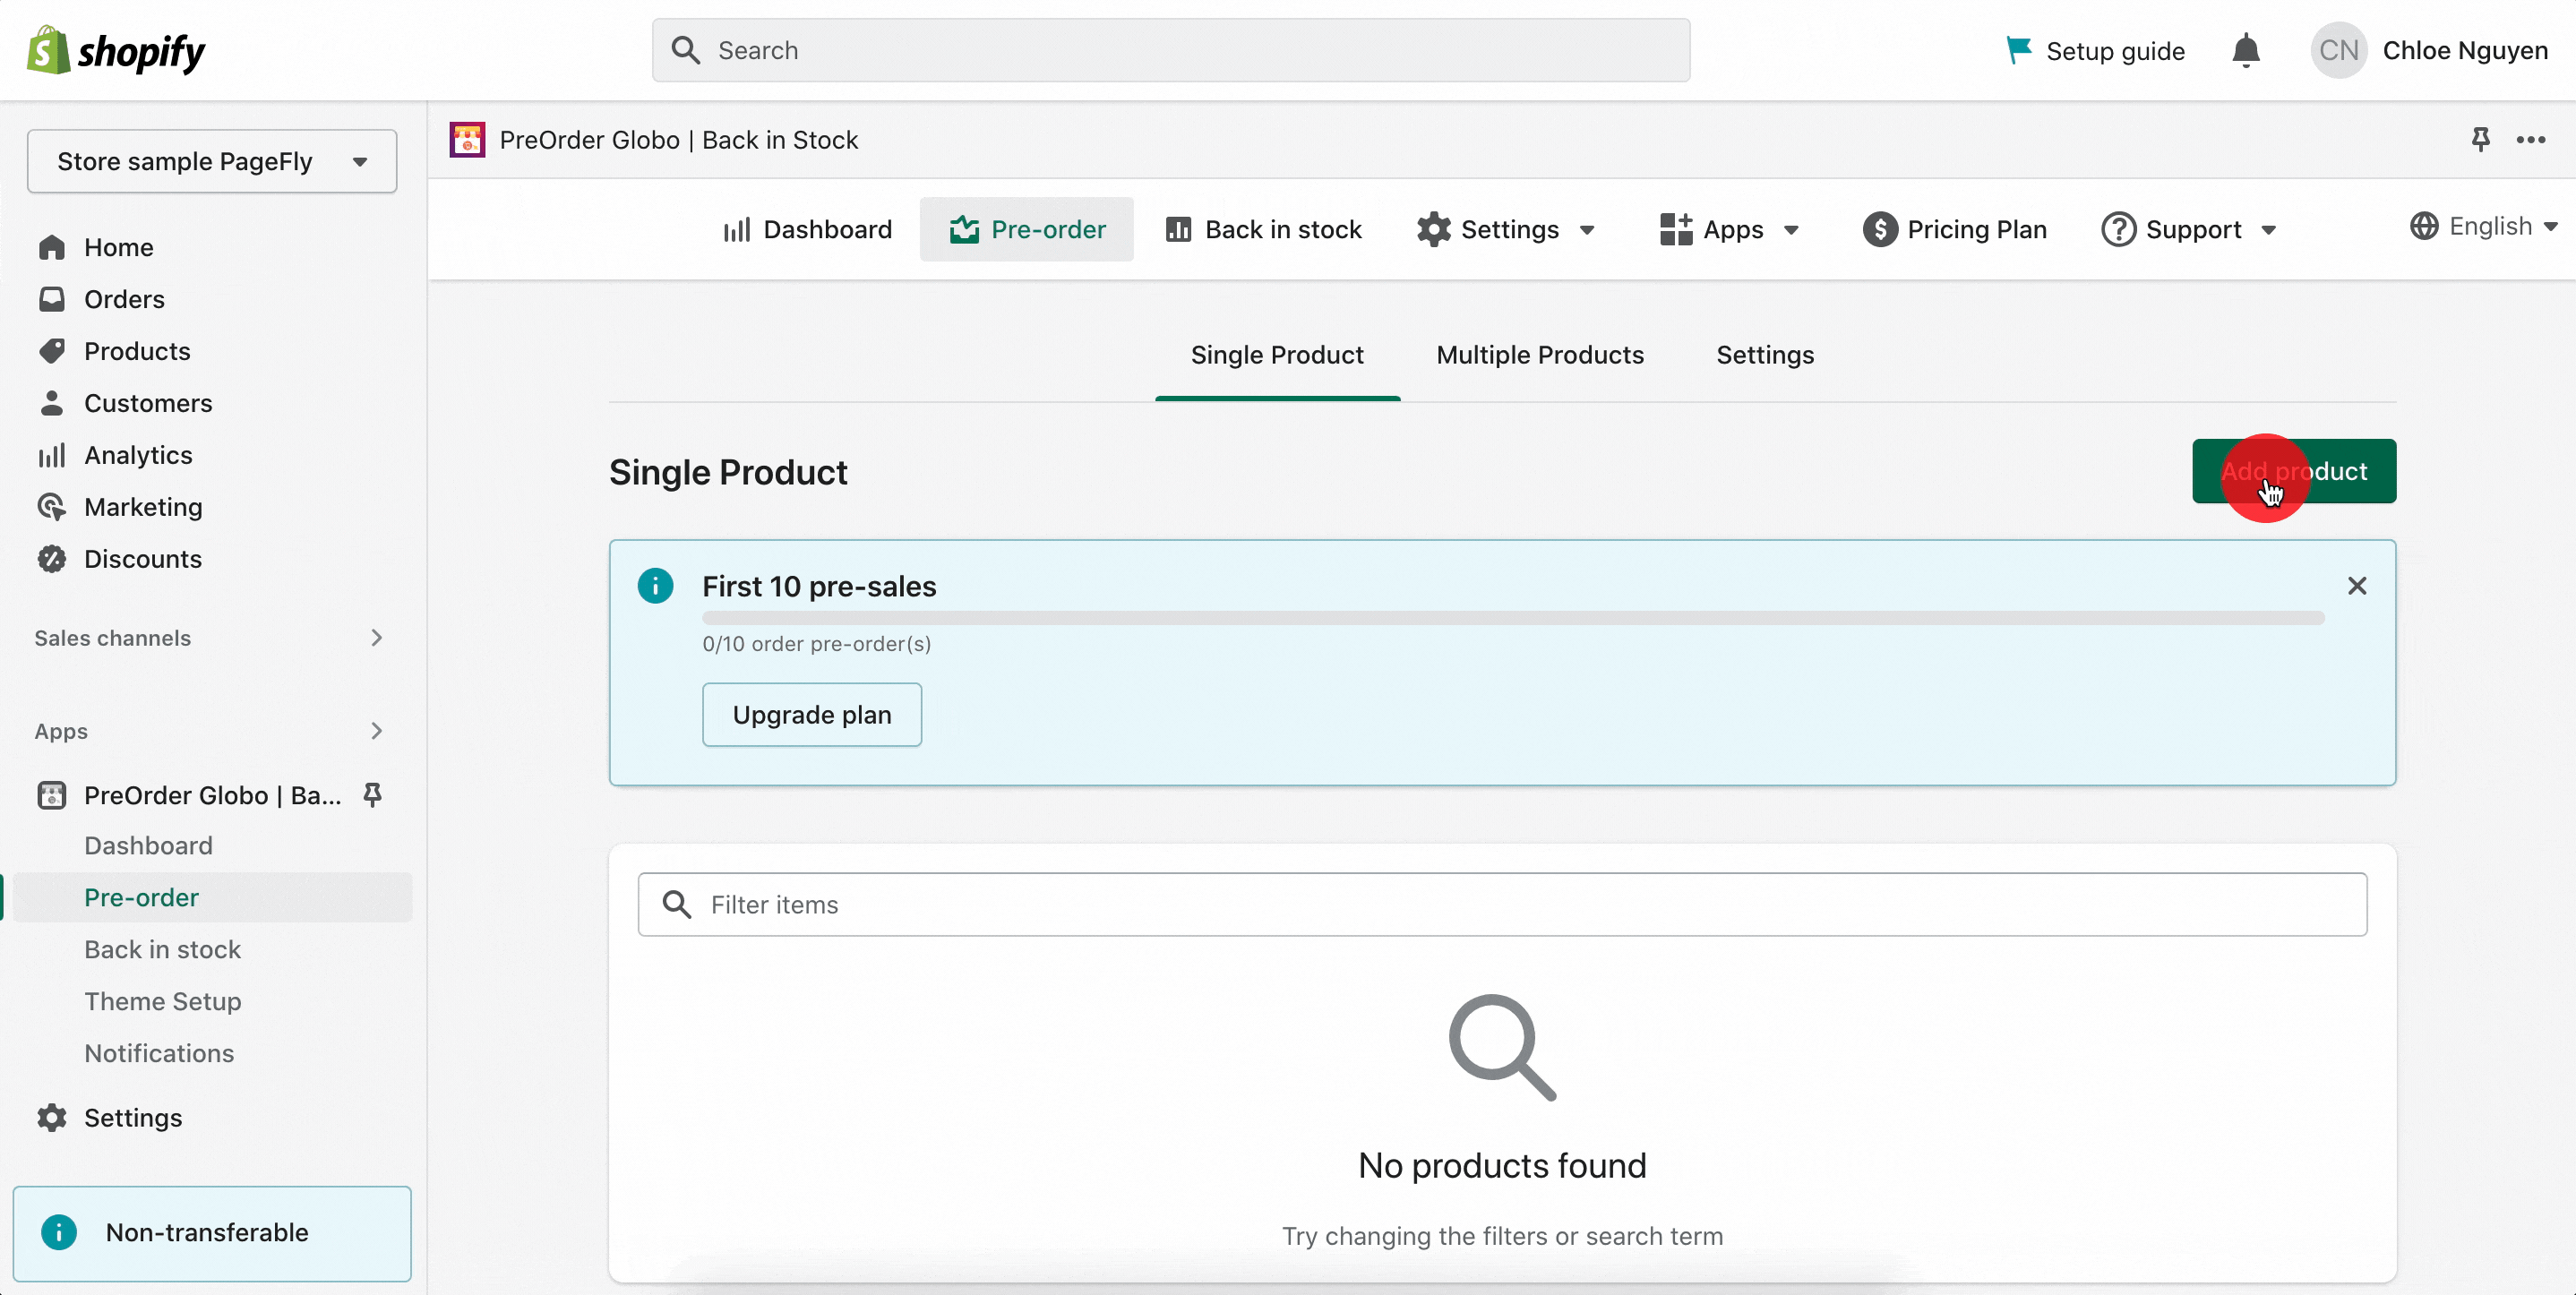Open the English language dropdown
Image resolution: width=2576 pixels, height=1295 pixels.
[2484, 226]
